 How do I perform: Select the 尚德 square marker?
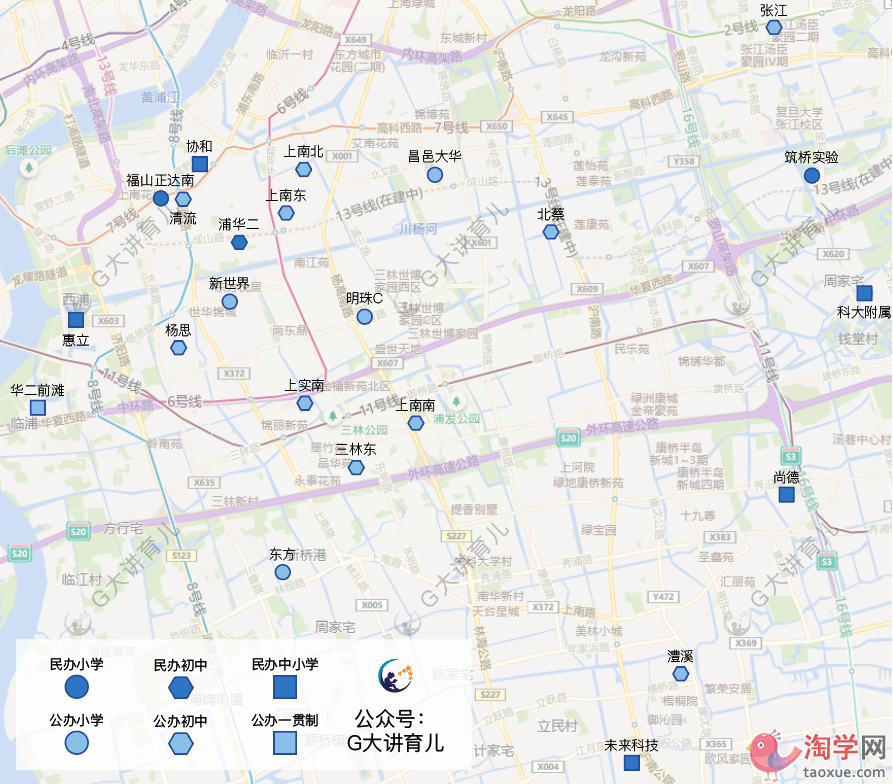[x=787, y=494]
